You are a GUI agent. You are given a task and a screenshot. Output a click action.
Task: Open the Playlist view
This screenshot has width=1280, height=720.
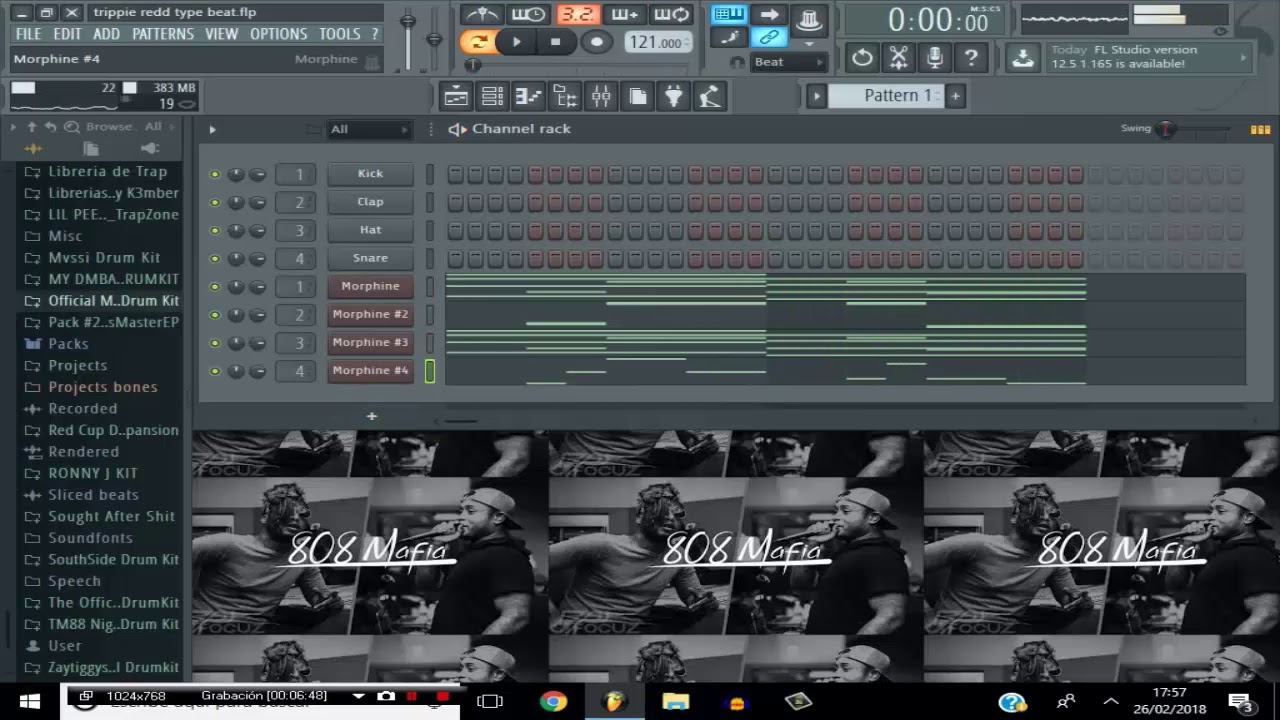pyautogui.click(x=456, y=97)
